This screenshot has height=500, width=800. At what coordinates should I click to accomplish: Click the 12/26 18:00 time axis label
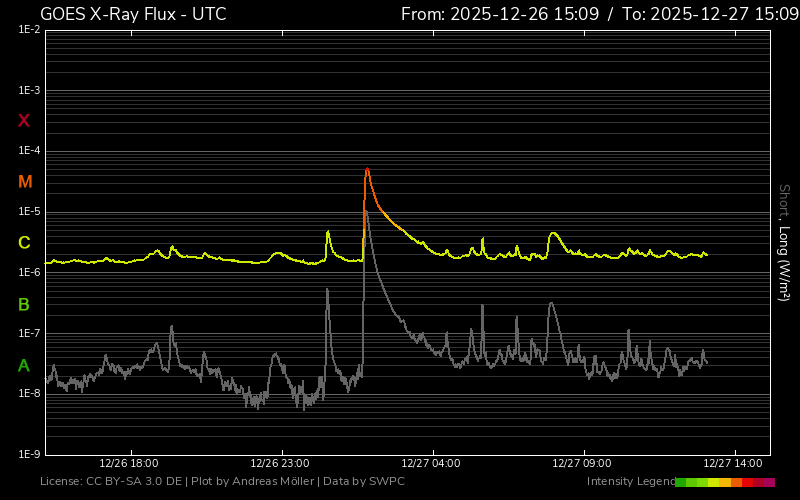tap(129, 464)
